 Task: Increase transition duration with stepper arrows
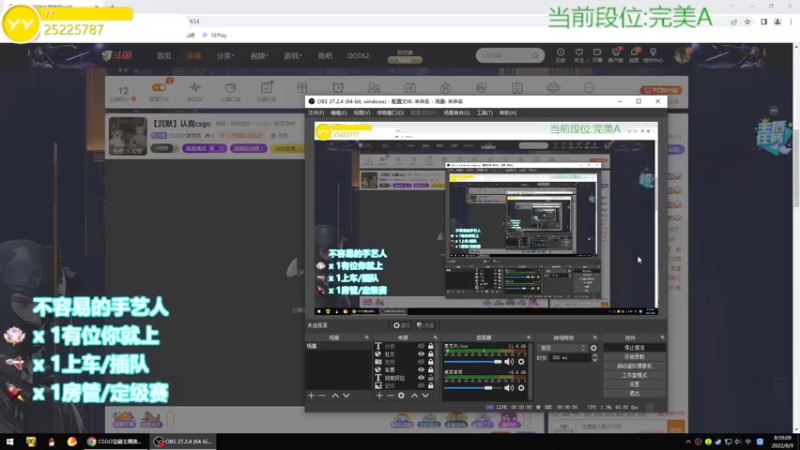[594, 356]
